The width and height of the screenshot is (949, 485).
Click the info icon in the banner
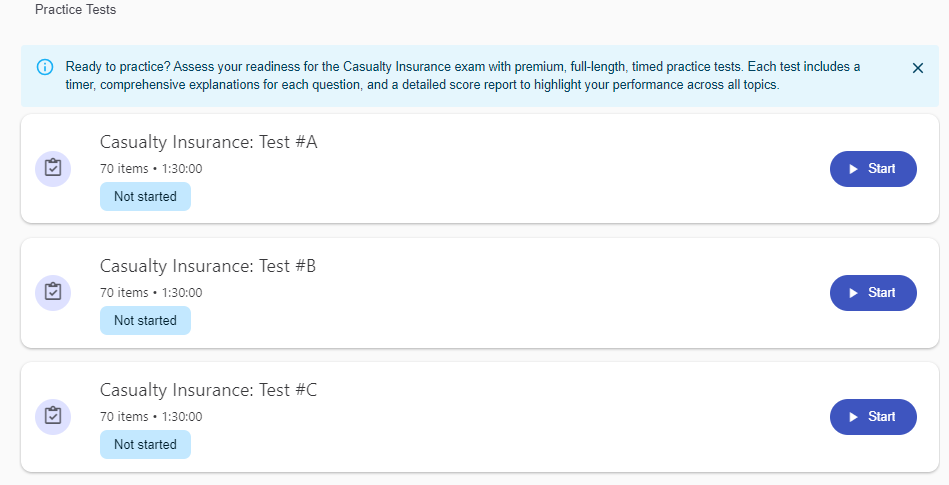pyautogui.click(x=45, y=67)
